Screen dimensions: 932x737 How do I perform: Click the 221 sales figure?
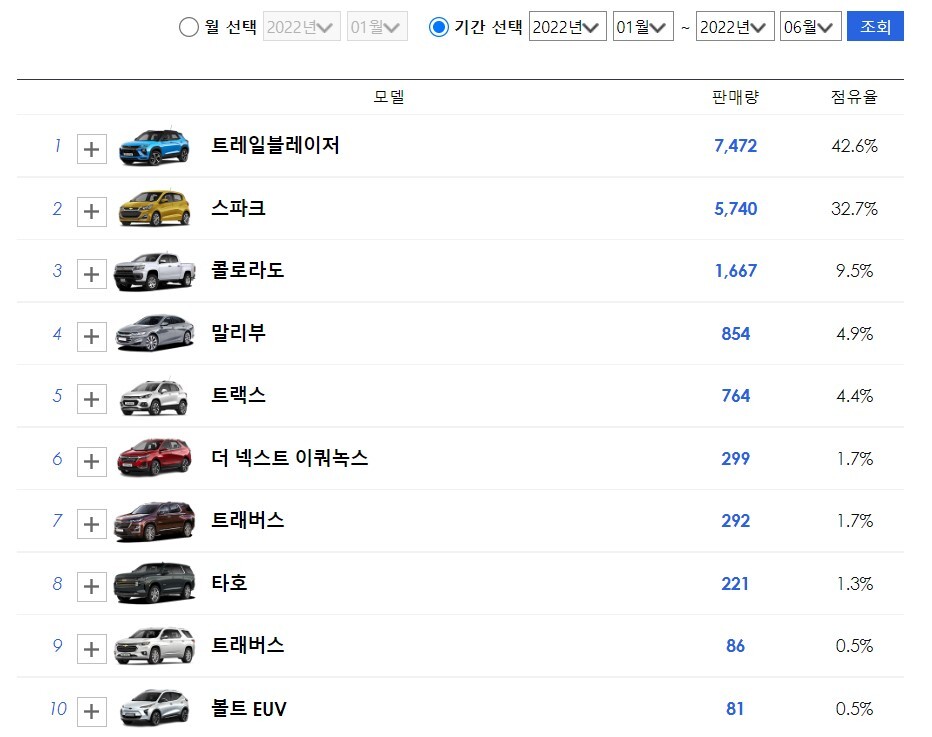click(735, 584)
